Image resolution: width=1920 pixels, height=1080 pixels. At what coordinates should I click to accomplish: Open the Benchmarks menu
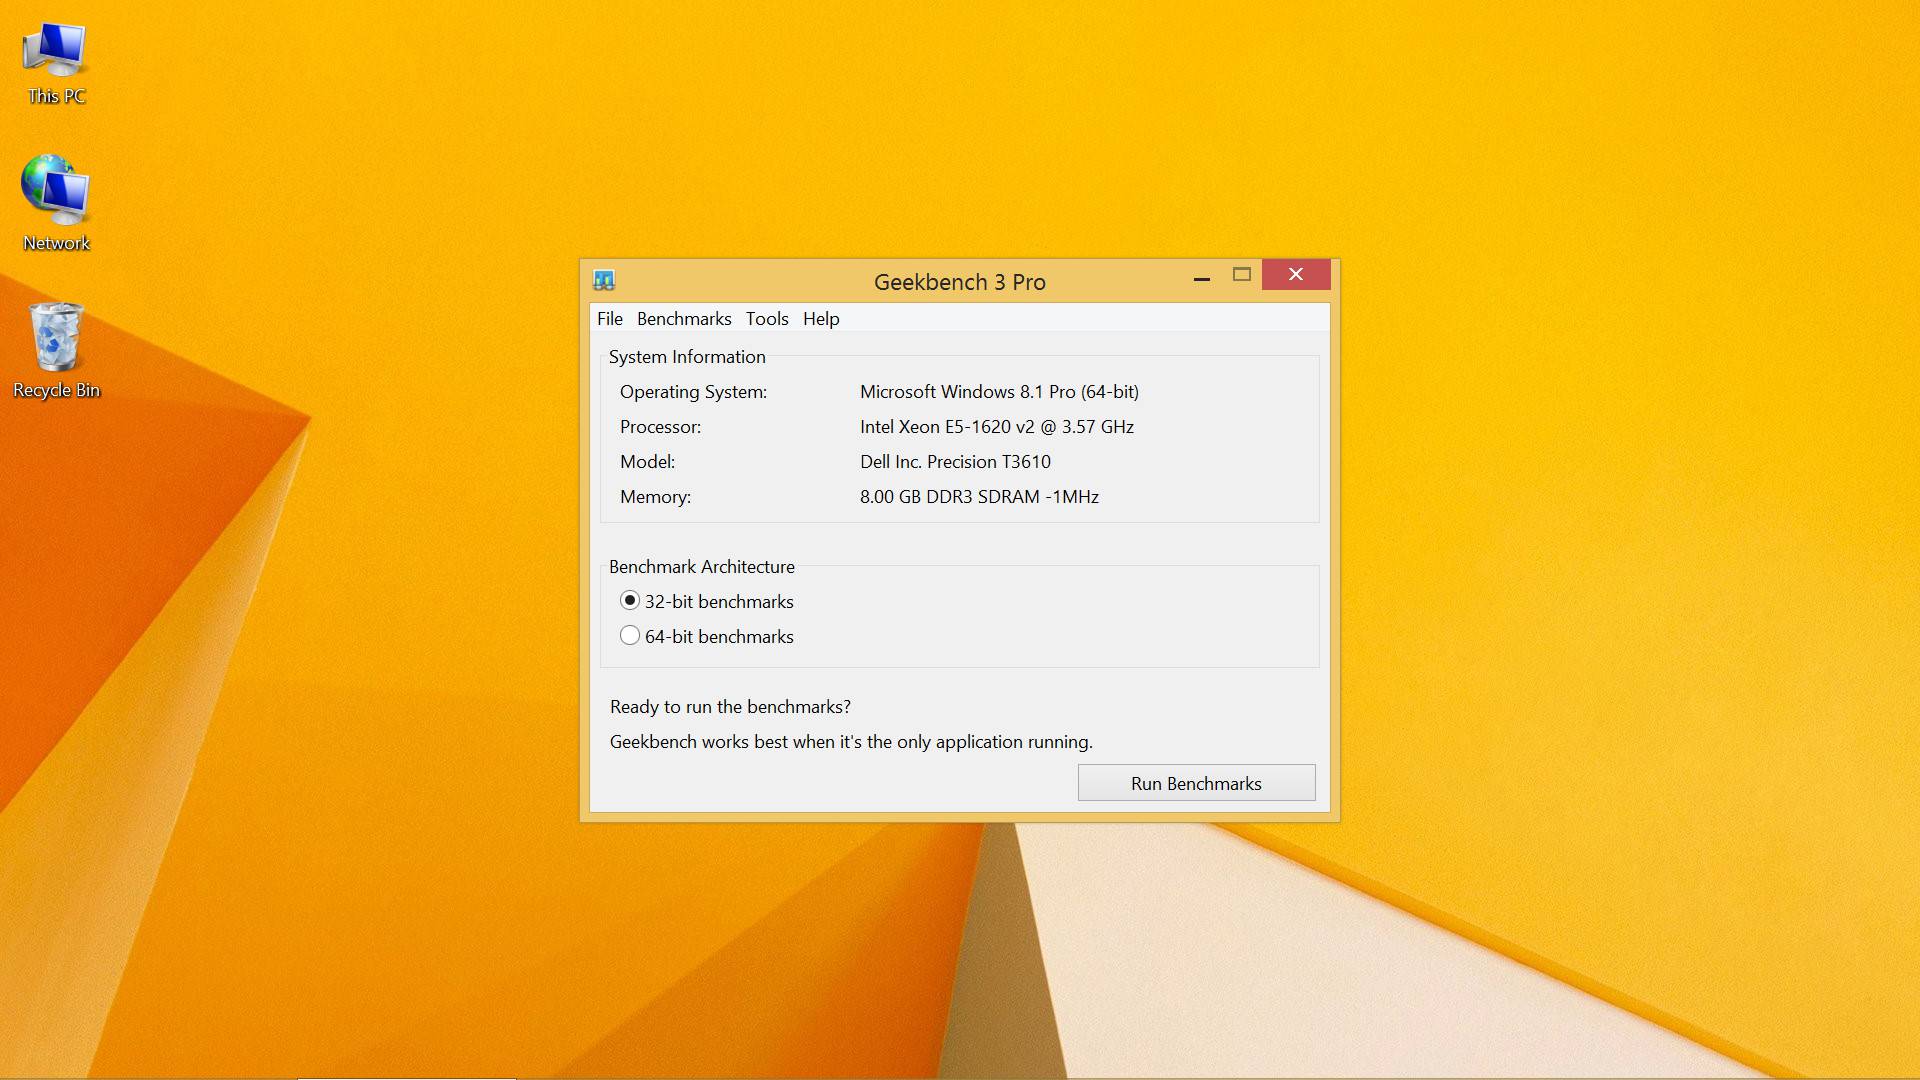click(x=684, y=319)
